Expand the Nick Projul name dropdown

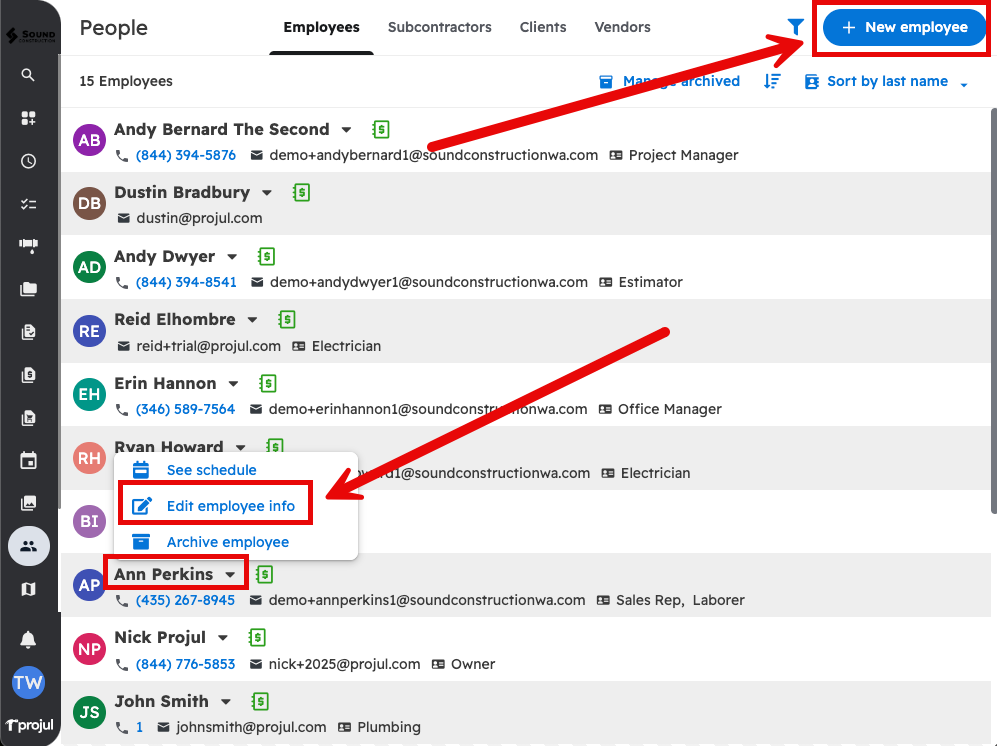(223, 638)
